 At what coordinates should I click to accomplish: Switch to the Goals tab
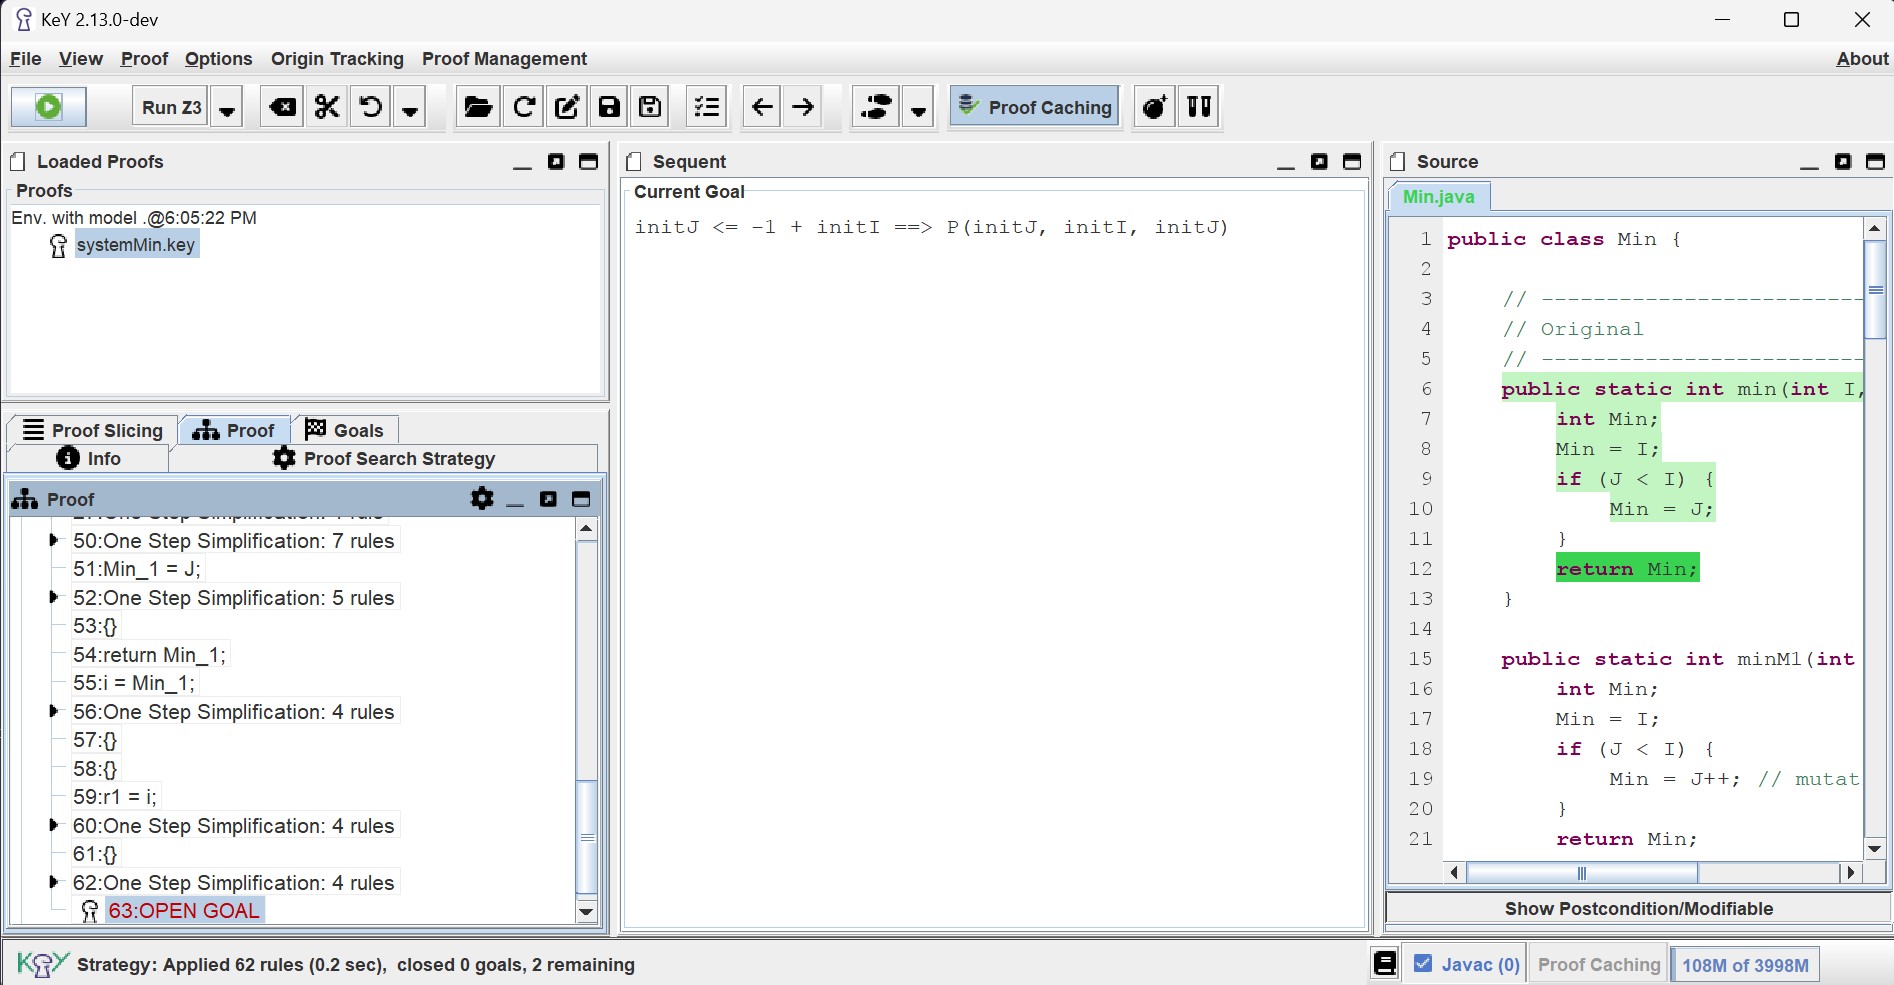pyautogui.click(x=345, y=430)
